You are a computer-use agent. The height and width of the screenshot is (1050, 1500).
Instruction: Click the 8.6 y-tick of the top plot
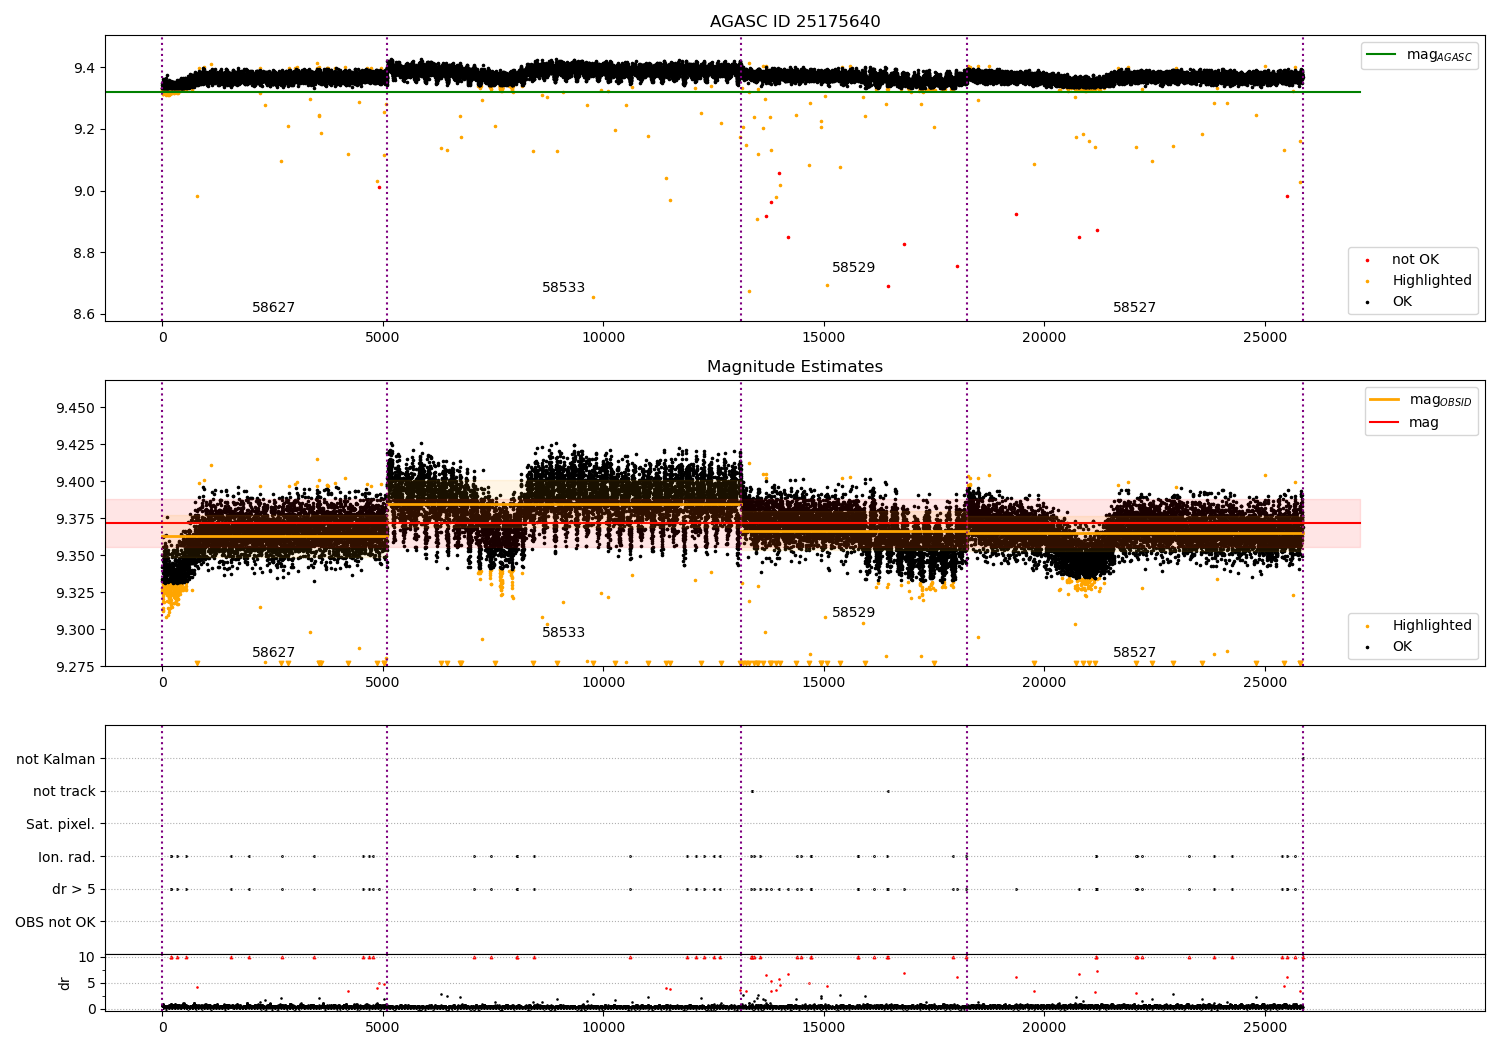(x=85, y=314)
